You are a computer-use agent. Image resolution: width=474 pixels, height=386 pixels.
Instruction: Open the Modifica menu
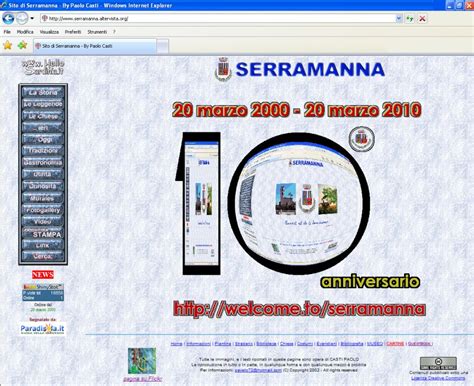pos(25,32)
